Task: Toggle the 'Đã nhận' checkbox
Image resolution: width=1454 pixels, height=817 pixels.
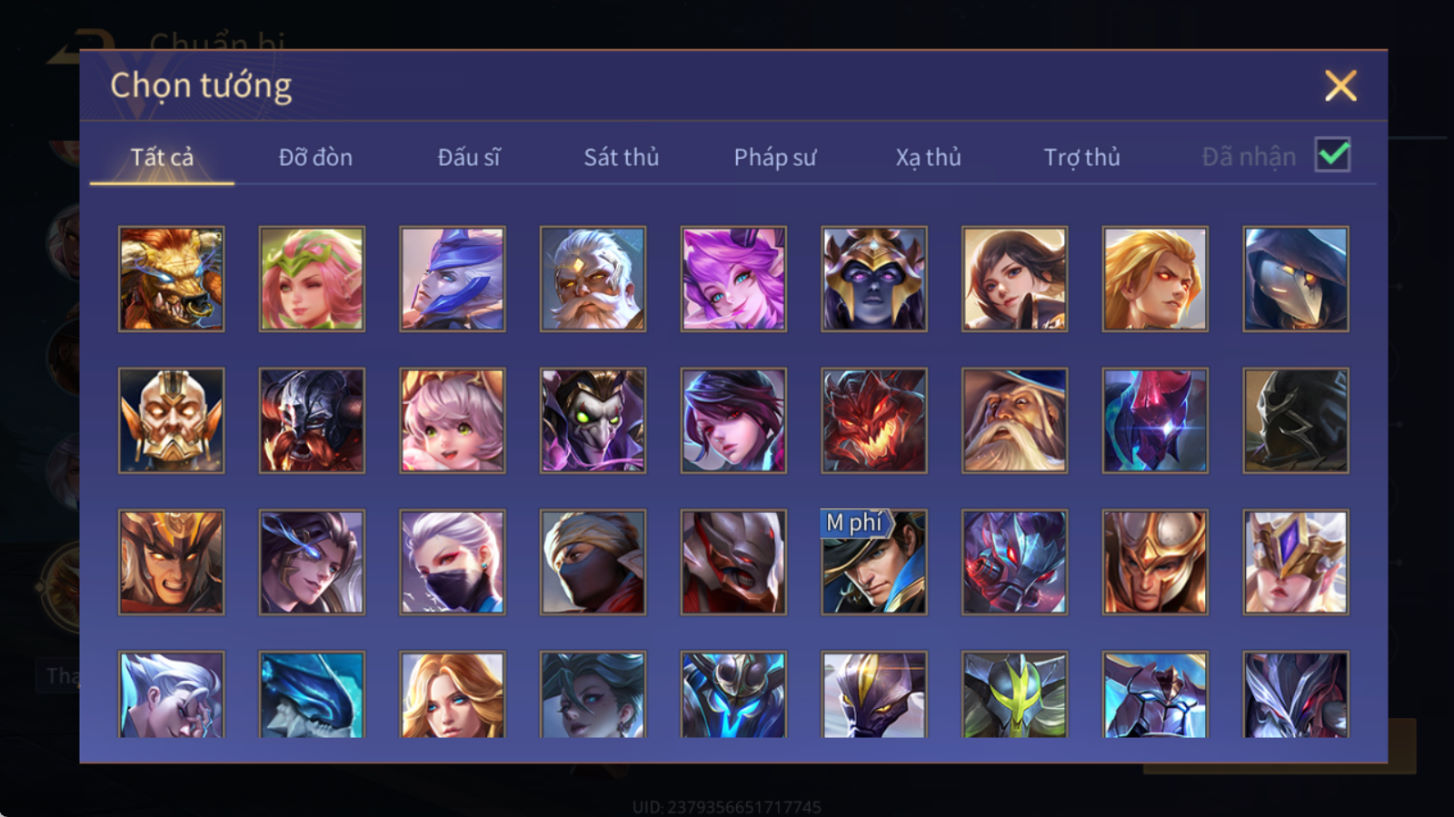Action: coord(1333,155)
